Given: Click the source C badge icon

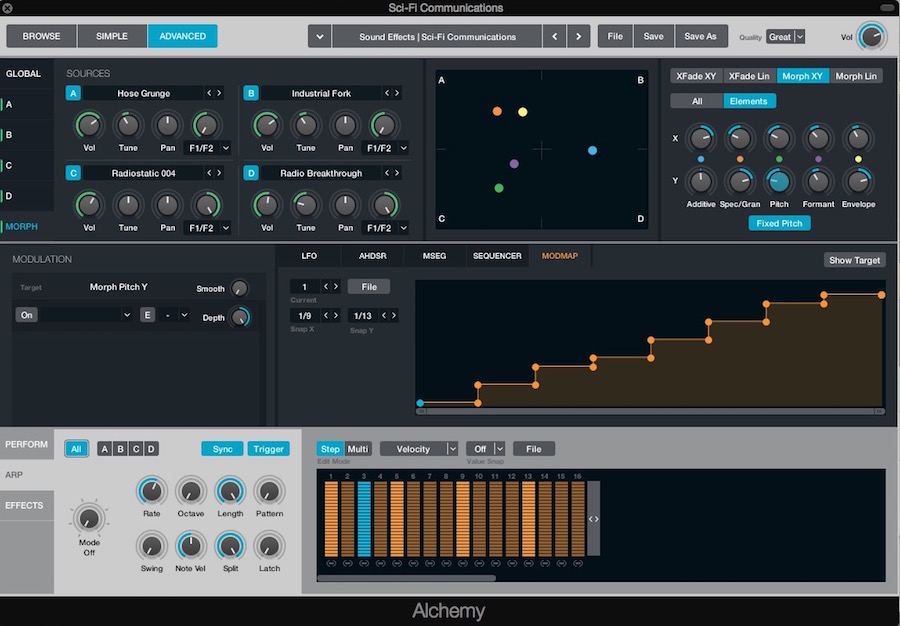Looking at the screenshot, I should pyautogui.click(x=73, y=173).
